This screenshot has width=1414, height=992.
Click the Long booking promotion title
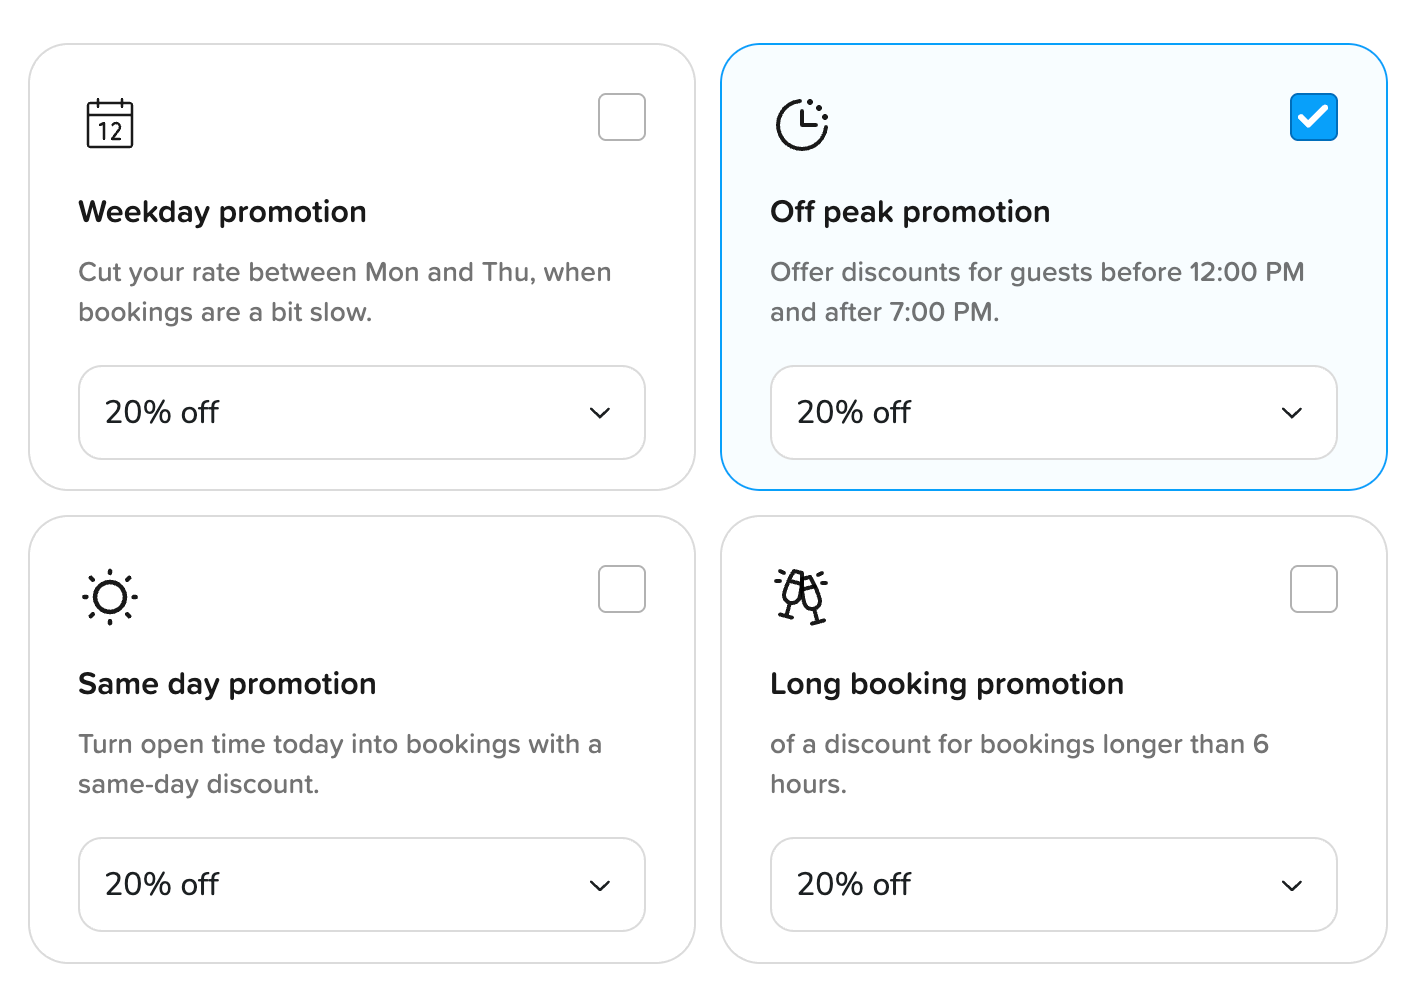coord(947,684)
